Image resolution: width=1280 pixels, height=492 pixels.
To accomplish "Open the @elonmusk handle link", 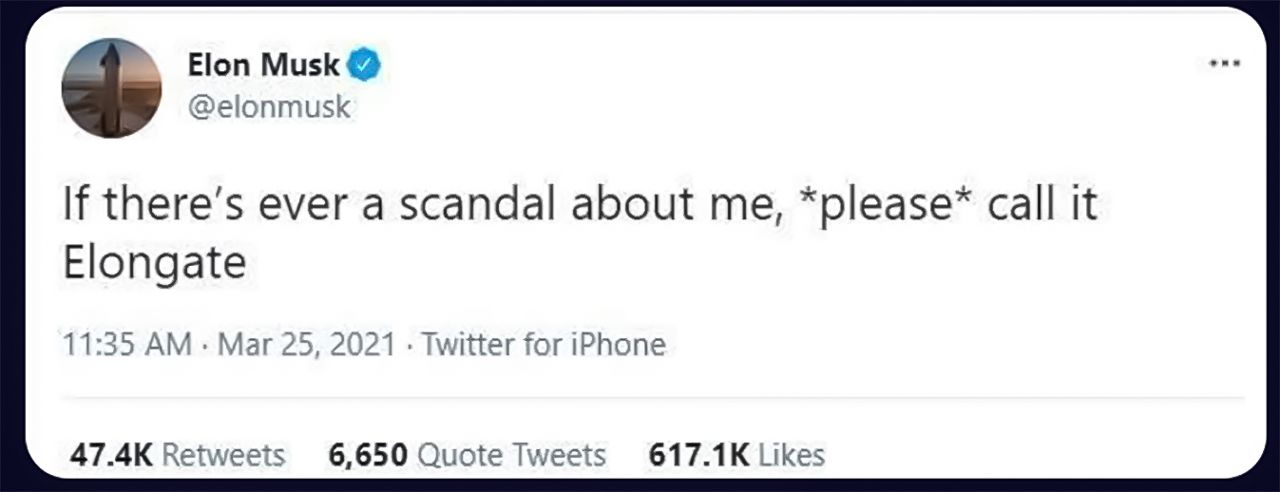I will click(269, 106).
